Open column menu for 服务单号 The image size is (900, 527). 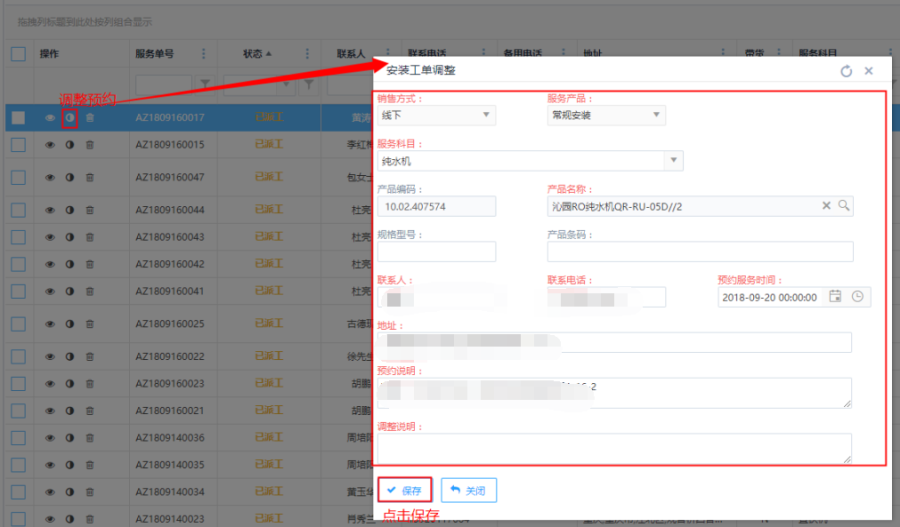click(205, 54)
